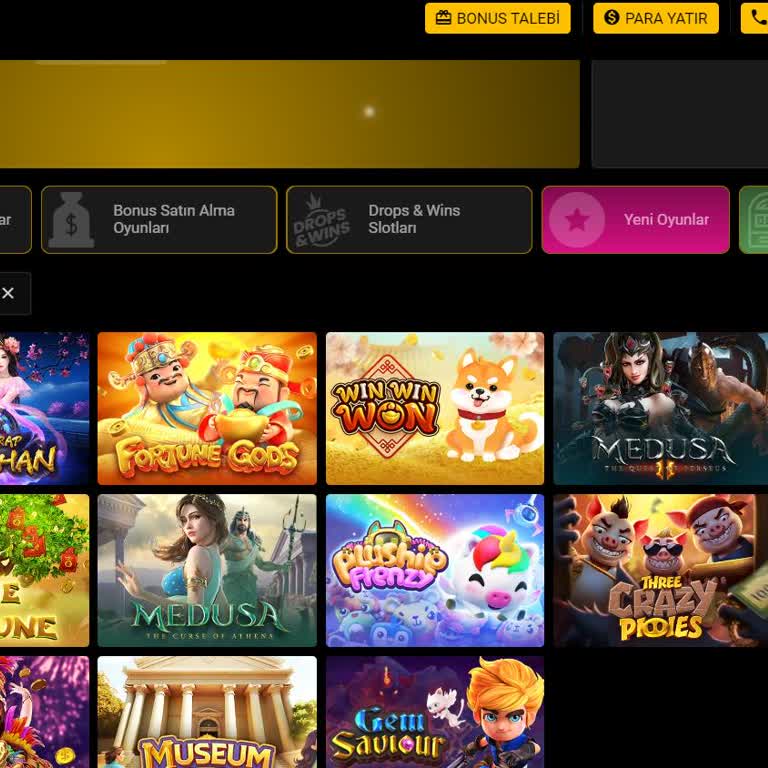Launch the Gem Saviour game

click(x=435, y=712)
